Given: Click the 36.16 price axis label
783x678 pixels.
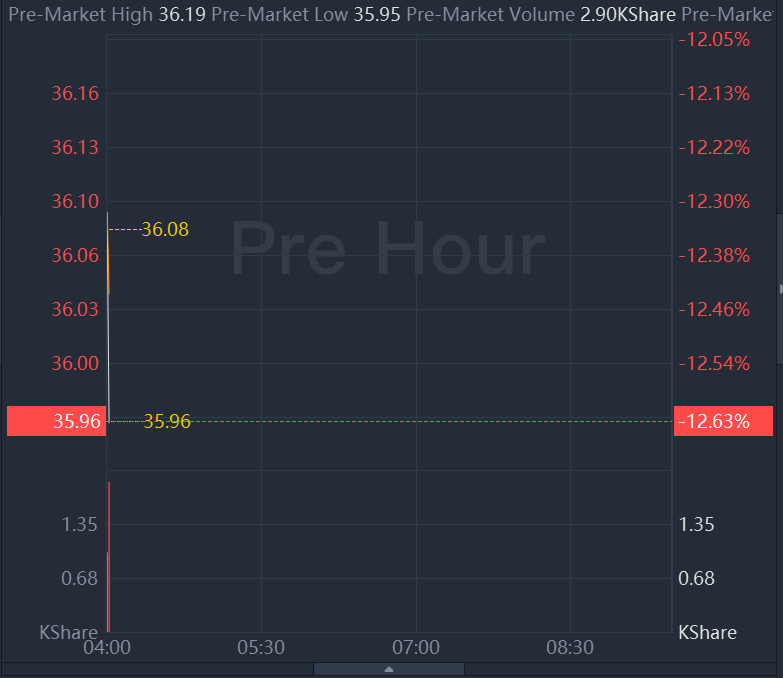Looking at the screenshot, I should [75, 94].
